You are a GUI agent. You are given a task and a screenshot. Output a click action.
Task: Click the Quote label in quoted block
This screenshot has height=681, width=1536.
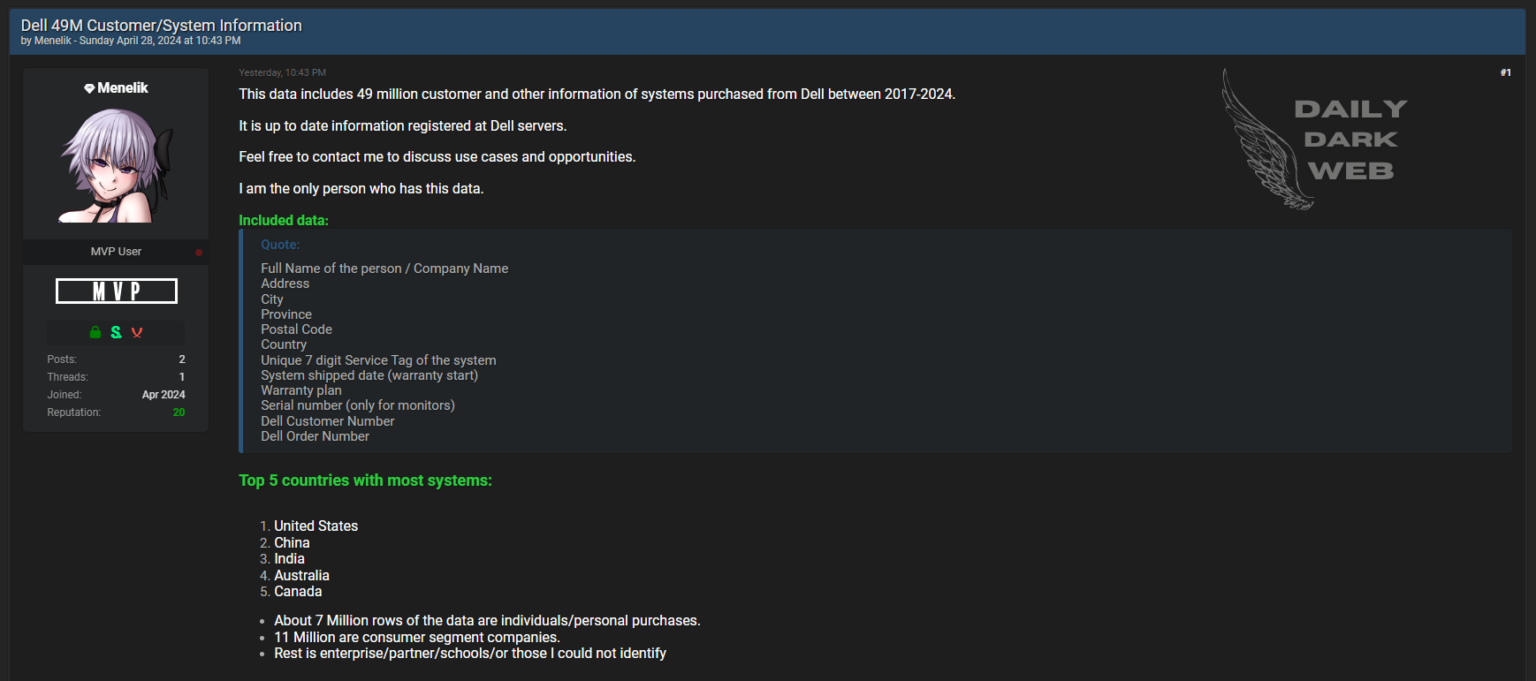(280, 244)
